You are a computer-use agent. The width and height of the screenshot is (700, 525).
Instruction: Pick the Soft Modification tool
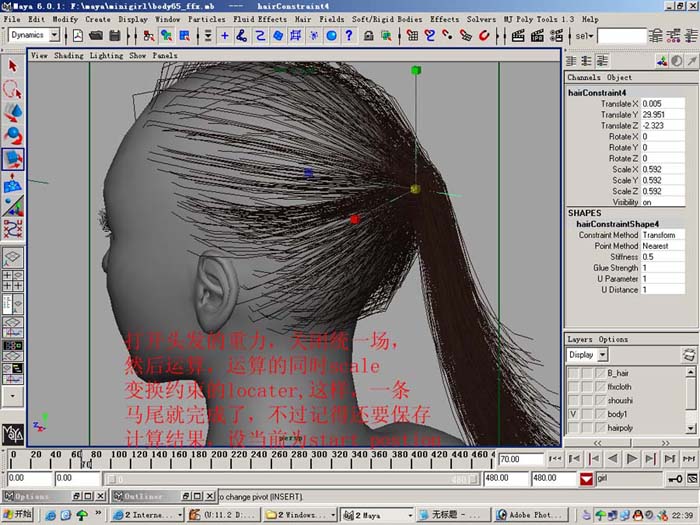(x=12, y=183)
